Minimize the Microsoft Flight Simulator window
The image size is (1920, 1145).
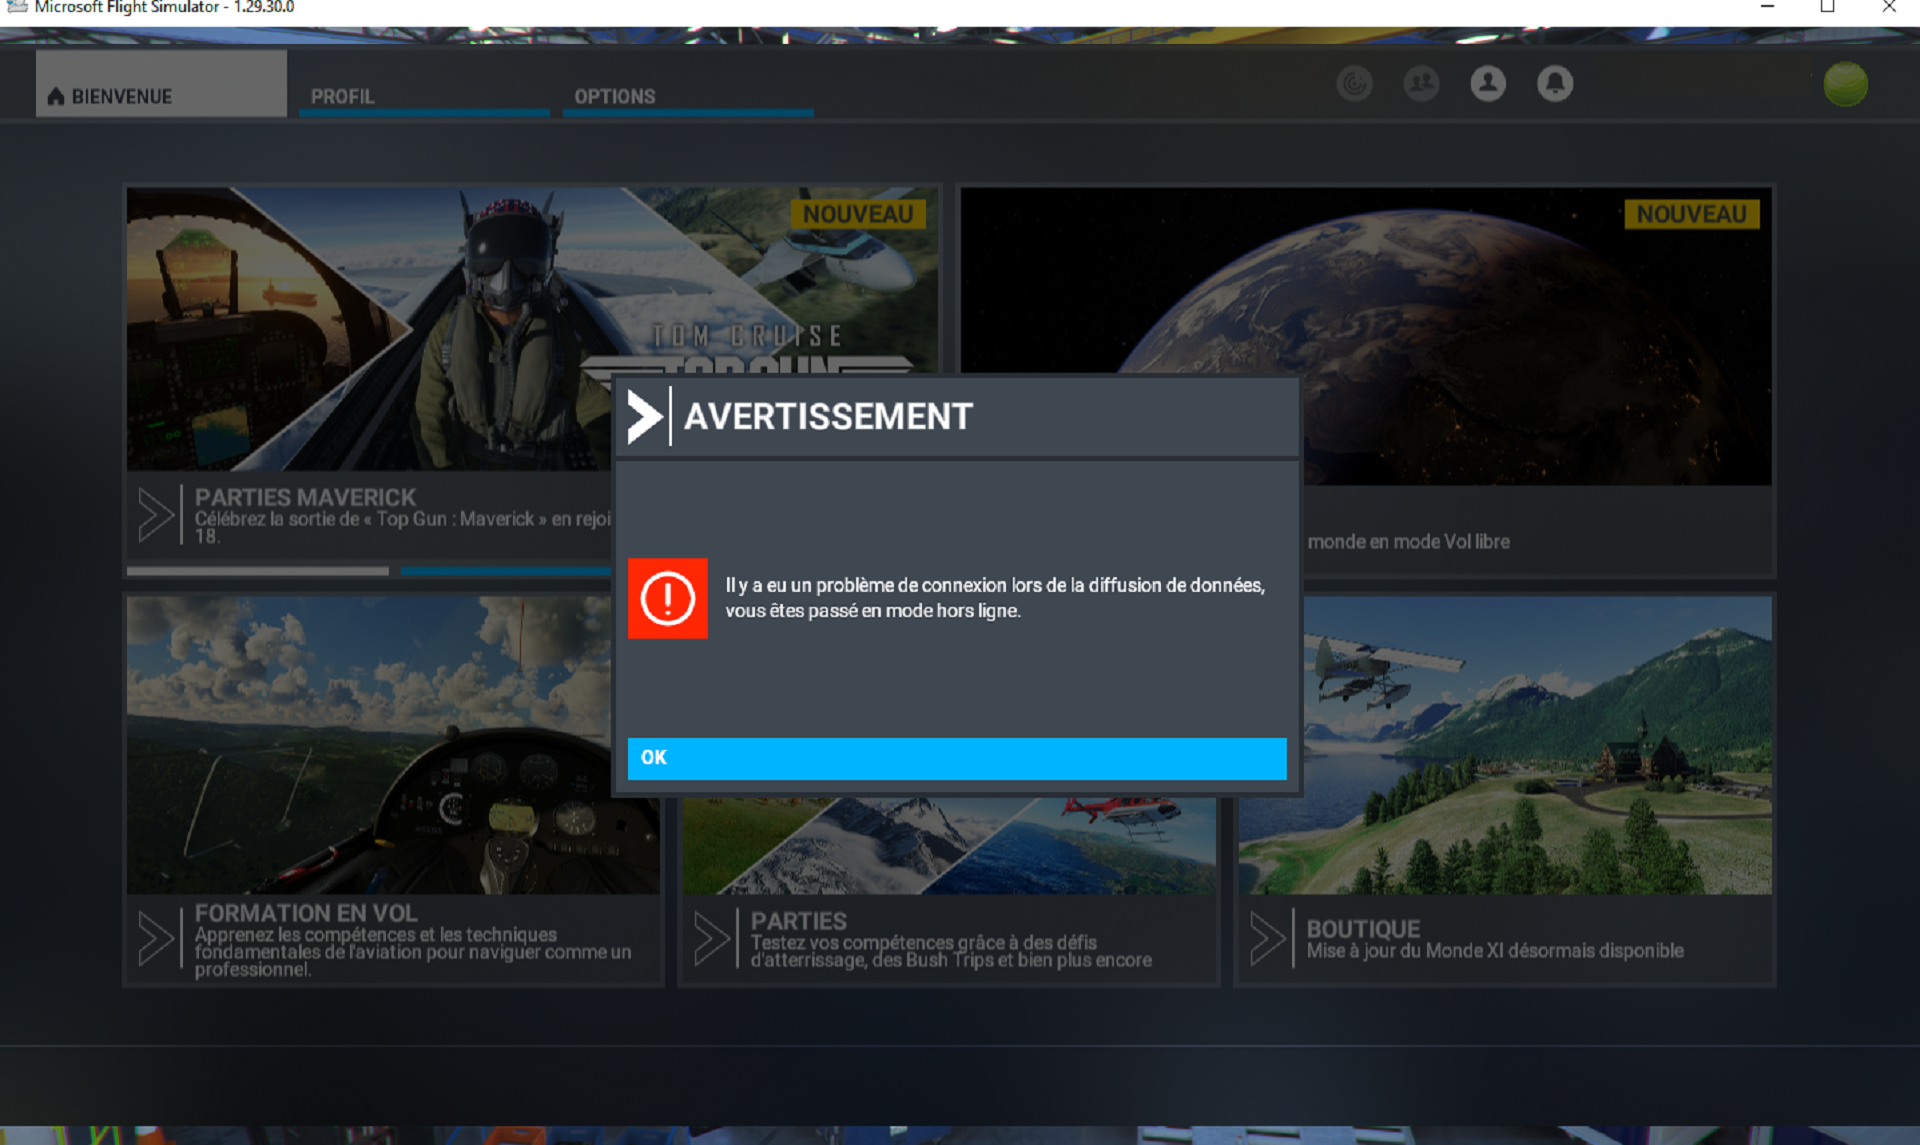1767,8
